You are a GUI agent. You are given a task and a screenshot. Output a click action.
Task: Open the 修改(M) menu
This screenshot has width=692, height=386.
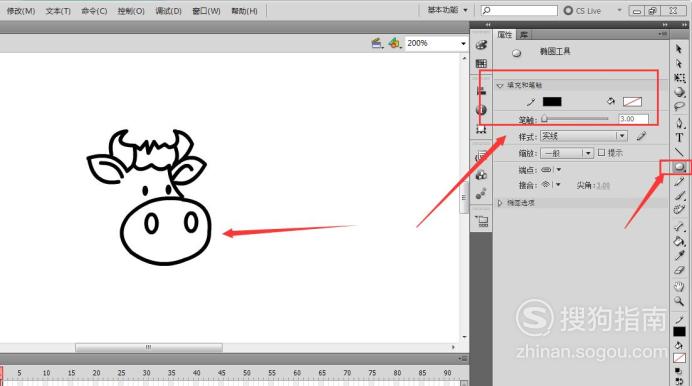[x=21, y=11]
